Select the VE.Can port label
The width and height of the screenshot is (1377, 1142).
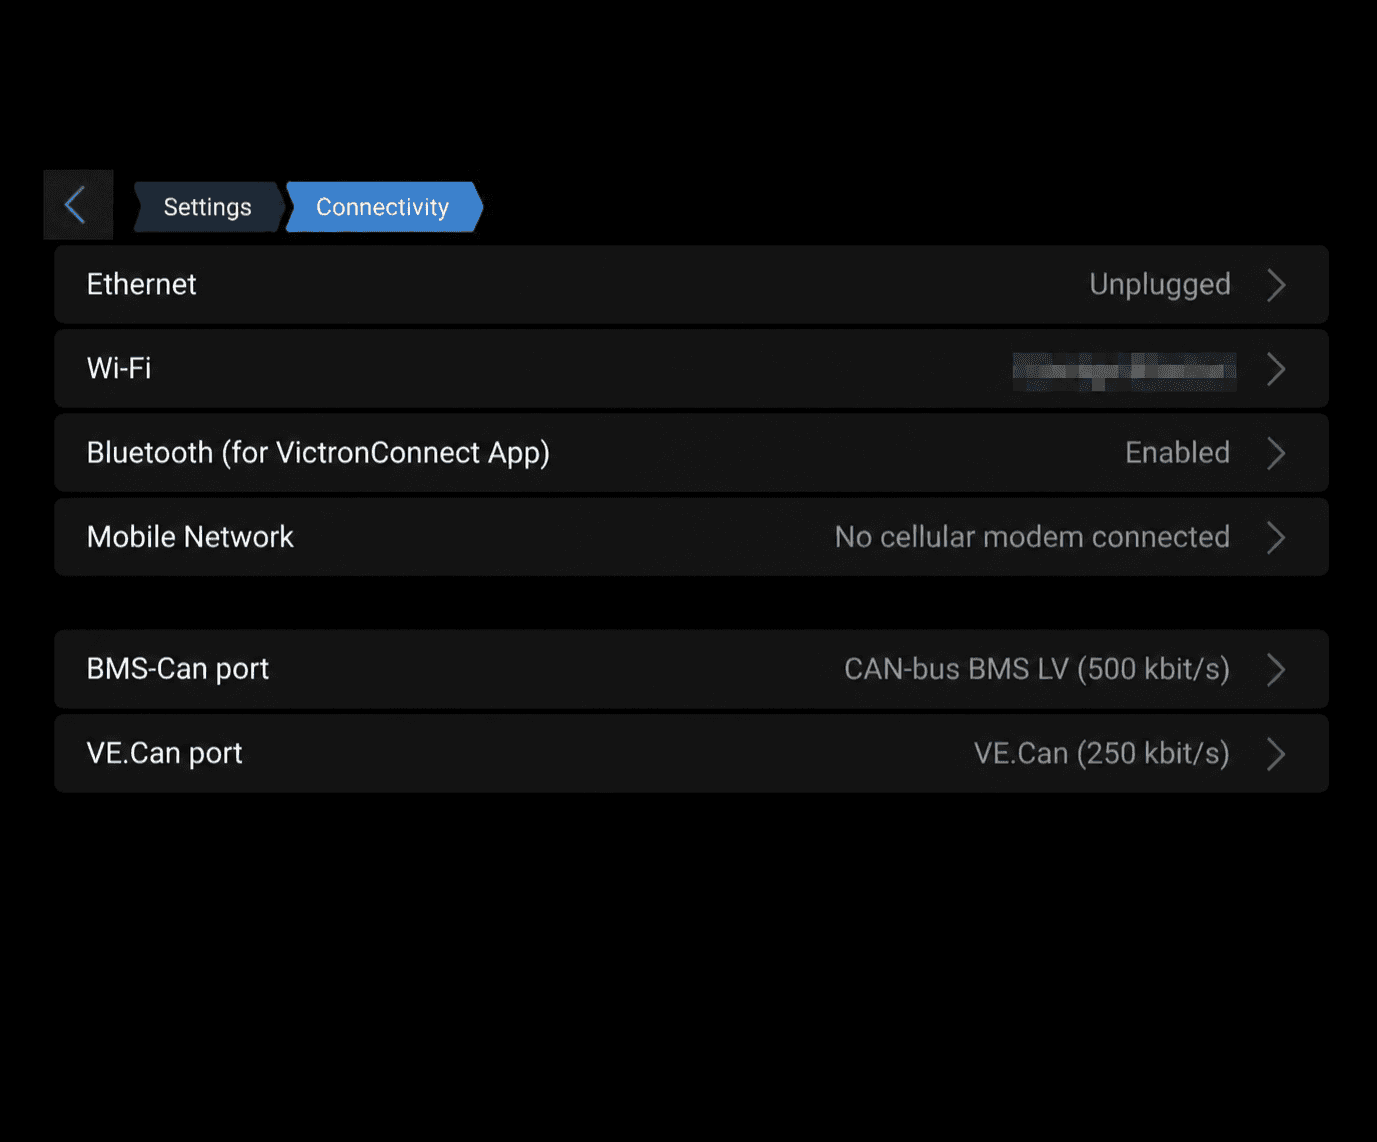165,753
